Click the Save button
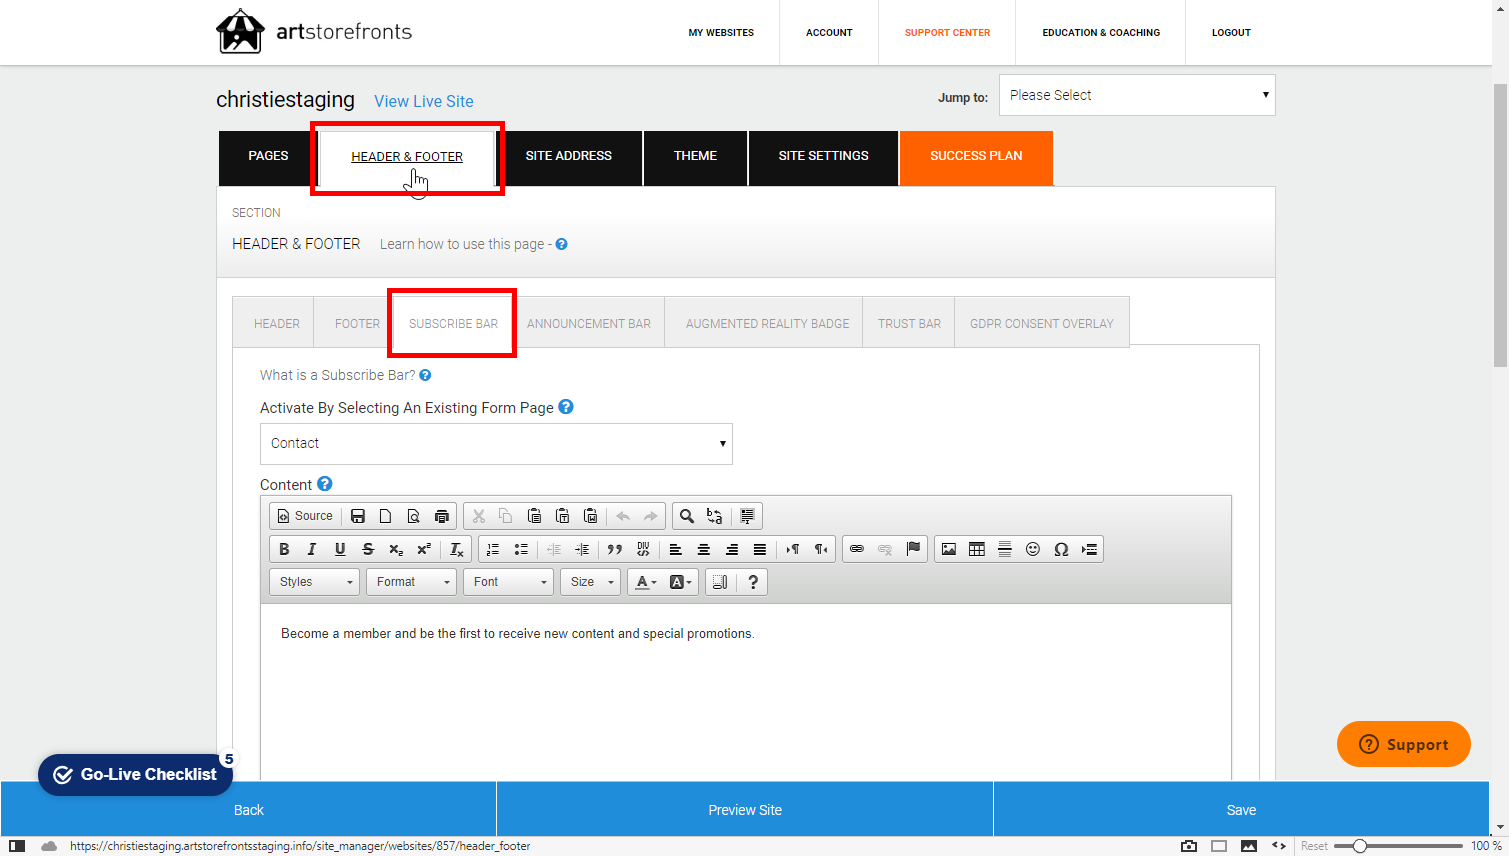Viewport: 1509px width, 856px height. point(1241,810)
